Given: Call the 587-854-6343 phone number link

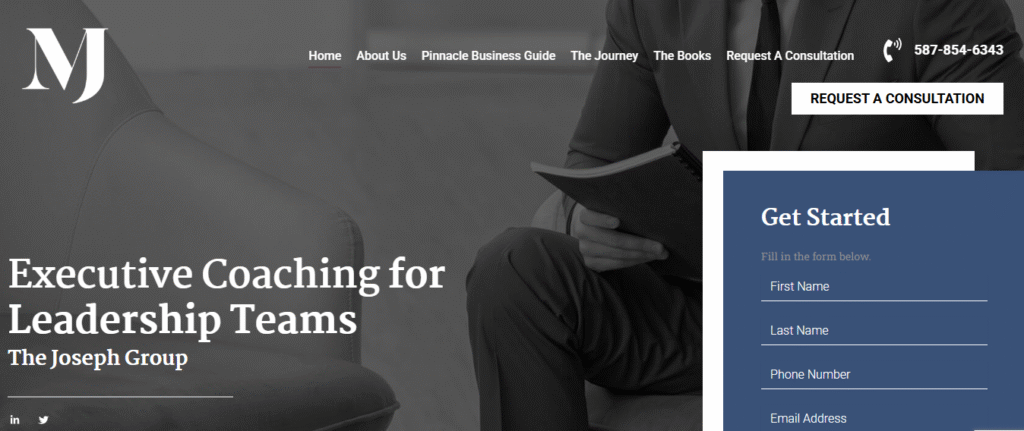Looking at the screenshot, I should [x=959, y=50].
